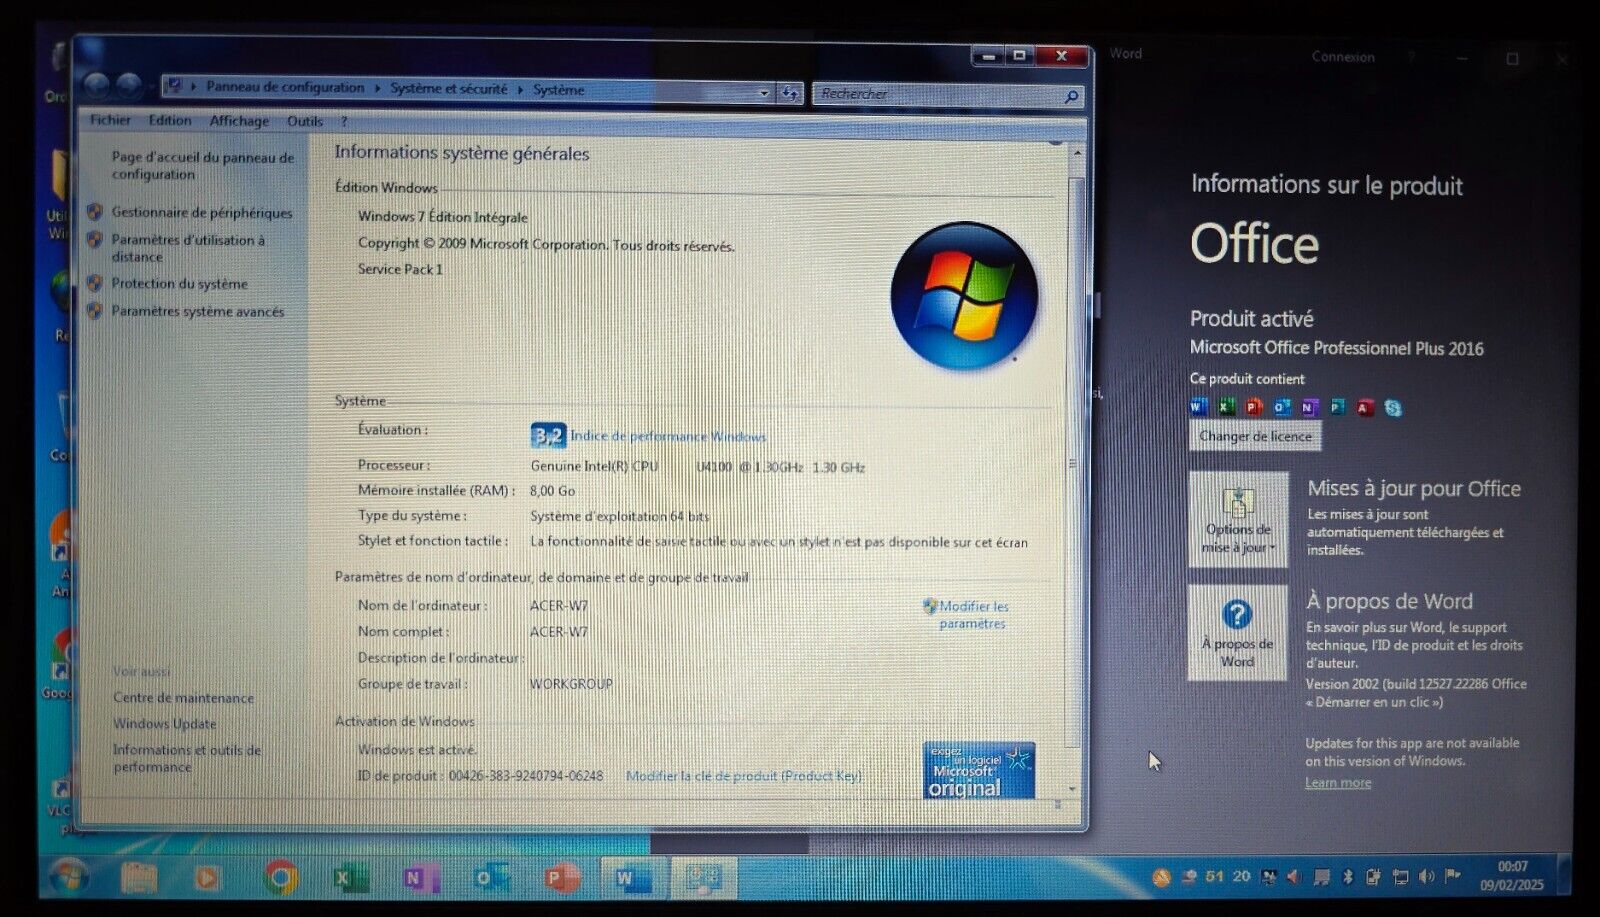Screen dimensions: 1600x917
Task: Open the Edition menu
Action: click(x=170, y=120)
